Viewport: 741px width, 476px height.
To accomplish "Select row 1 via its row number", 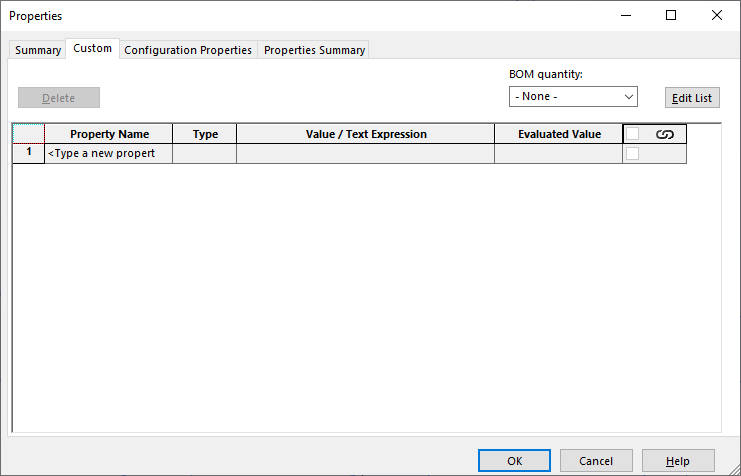I will point(28,154).
